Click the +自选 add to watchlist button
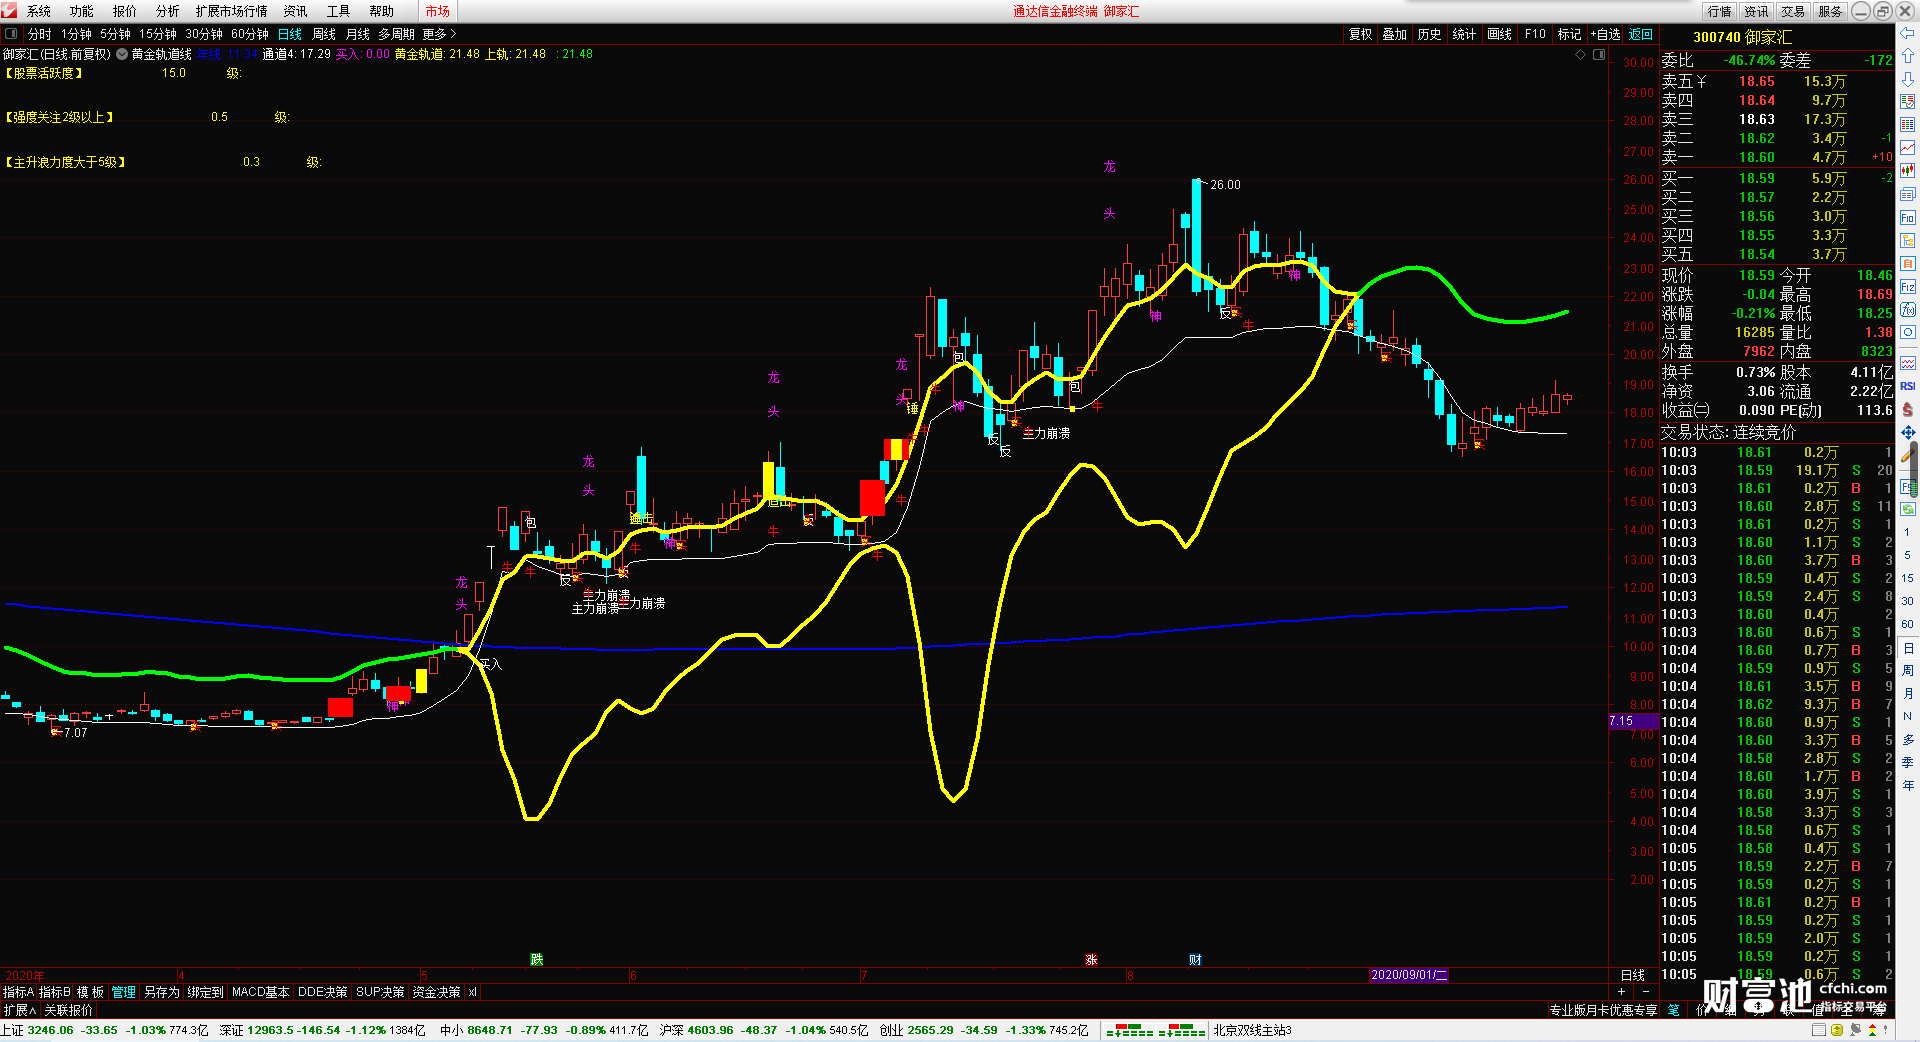Screen dimensions: 1920x1042 point(1606,34)
